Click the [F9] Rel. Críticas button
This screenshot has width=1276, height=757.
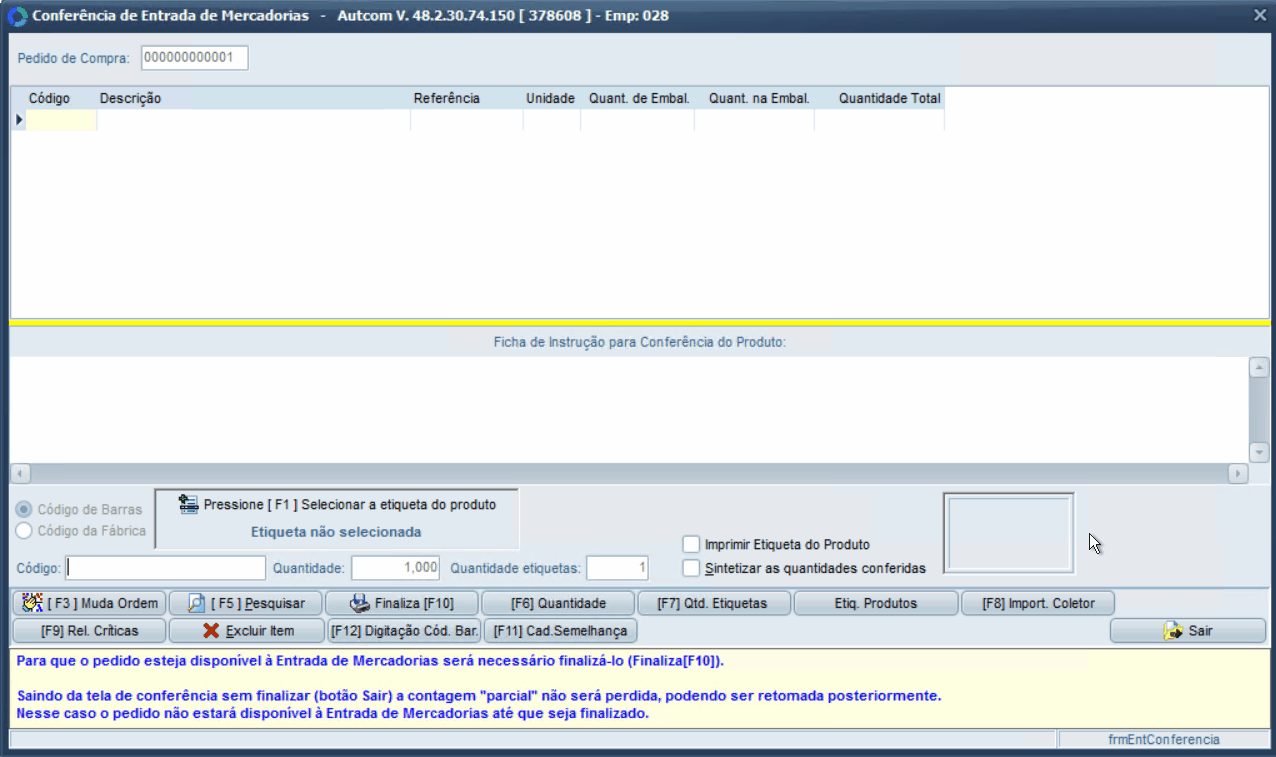[x=88, y=631]
